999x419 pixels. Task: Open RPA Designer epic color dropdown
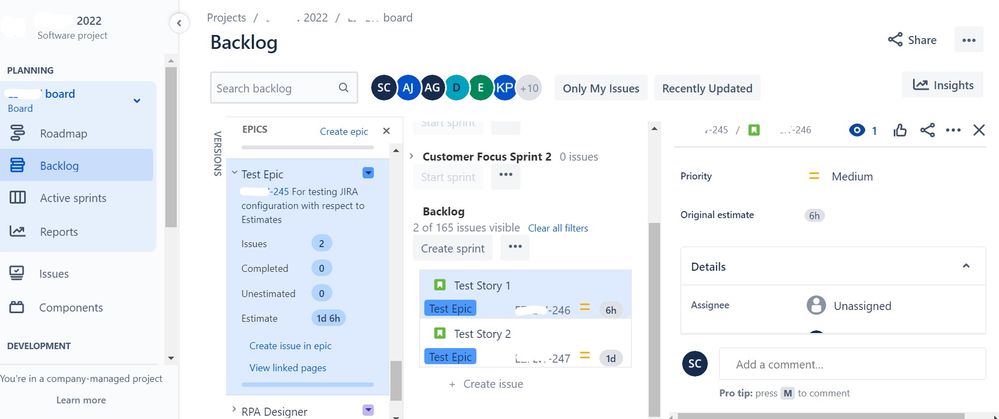[x=368, y=410]
